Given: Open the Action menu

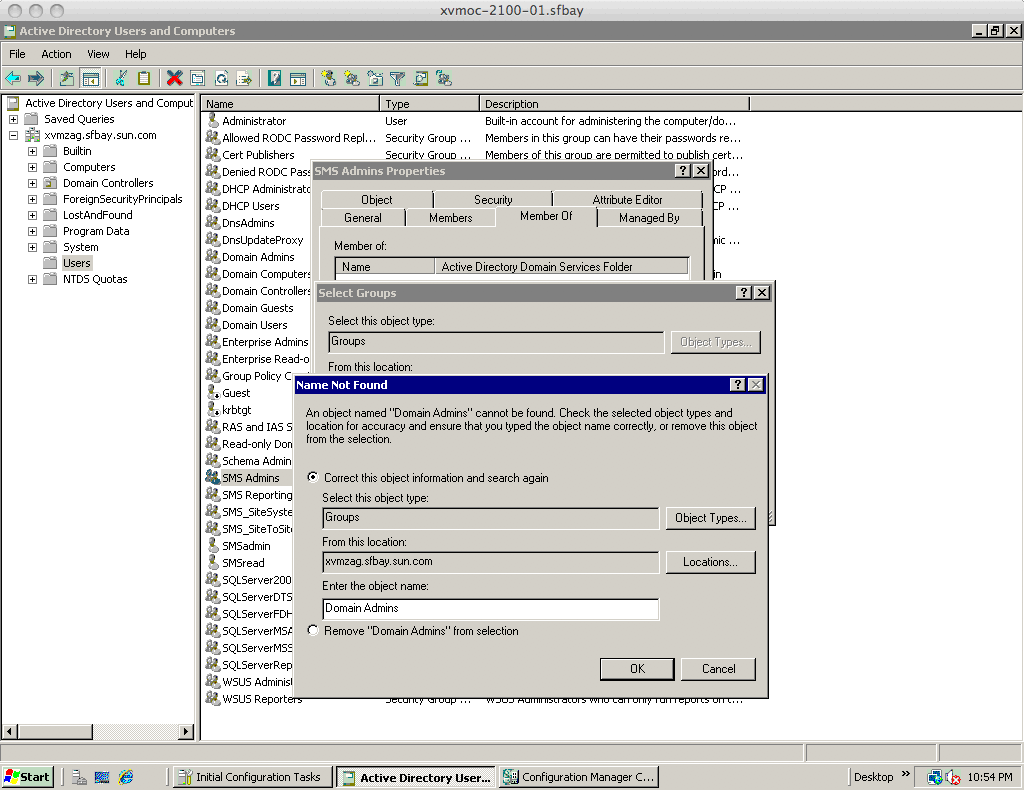Looking at the screenshot, I should click(56, 54).
